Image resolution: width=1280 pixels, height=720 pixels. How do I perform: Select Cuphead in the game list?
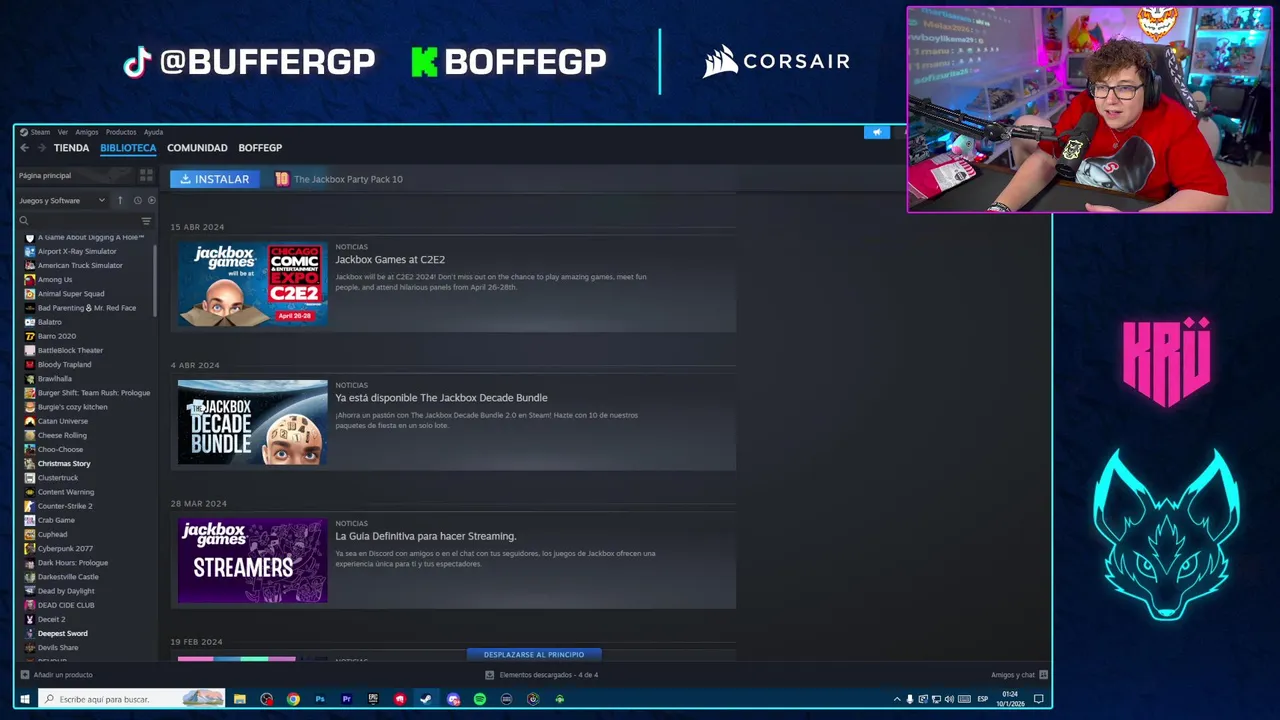click(52, 534)
